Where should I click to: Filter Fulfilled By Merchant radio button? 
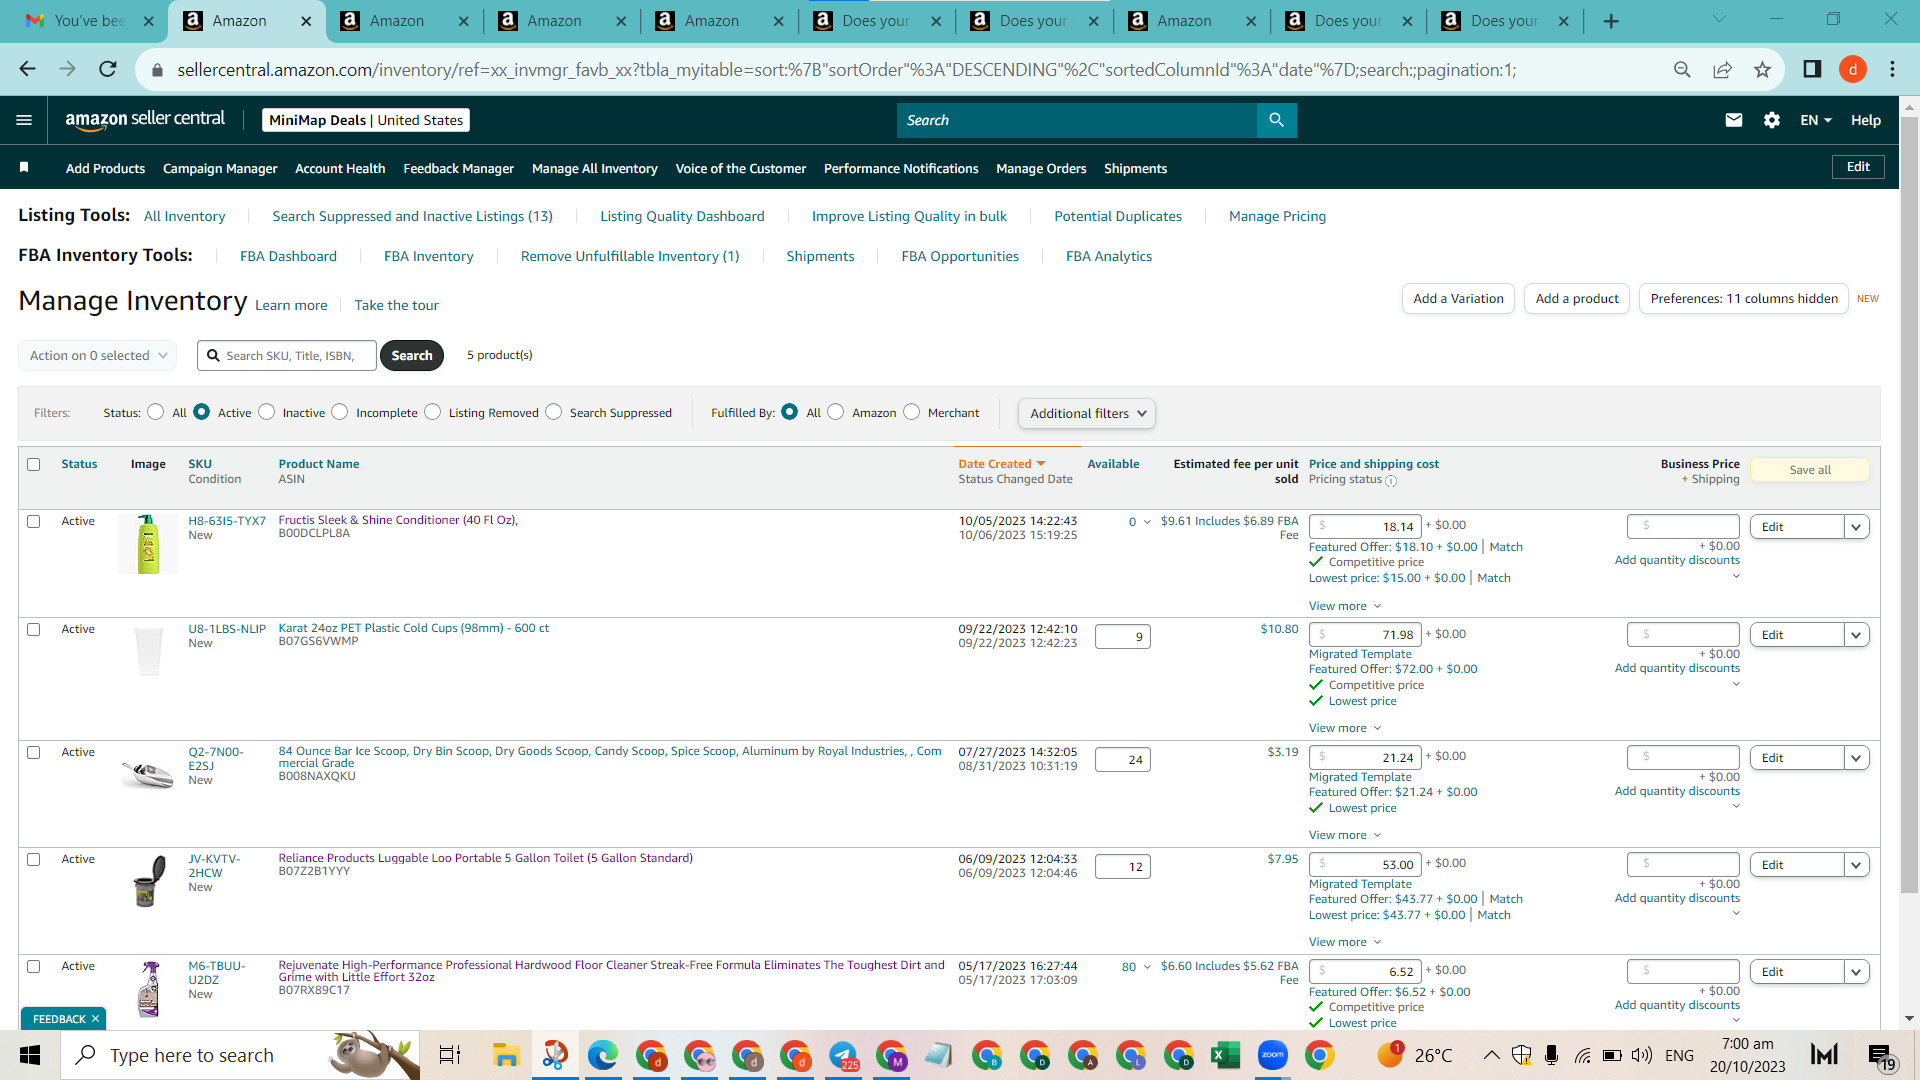pos(912,412)
